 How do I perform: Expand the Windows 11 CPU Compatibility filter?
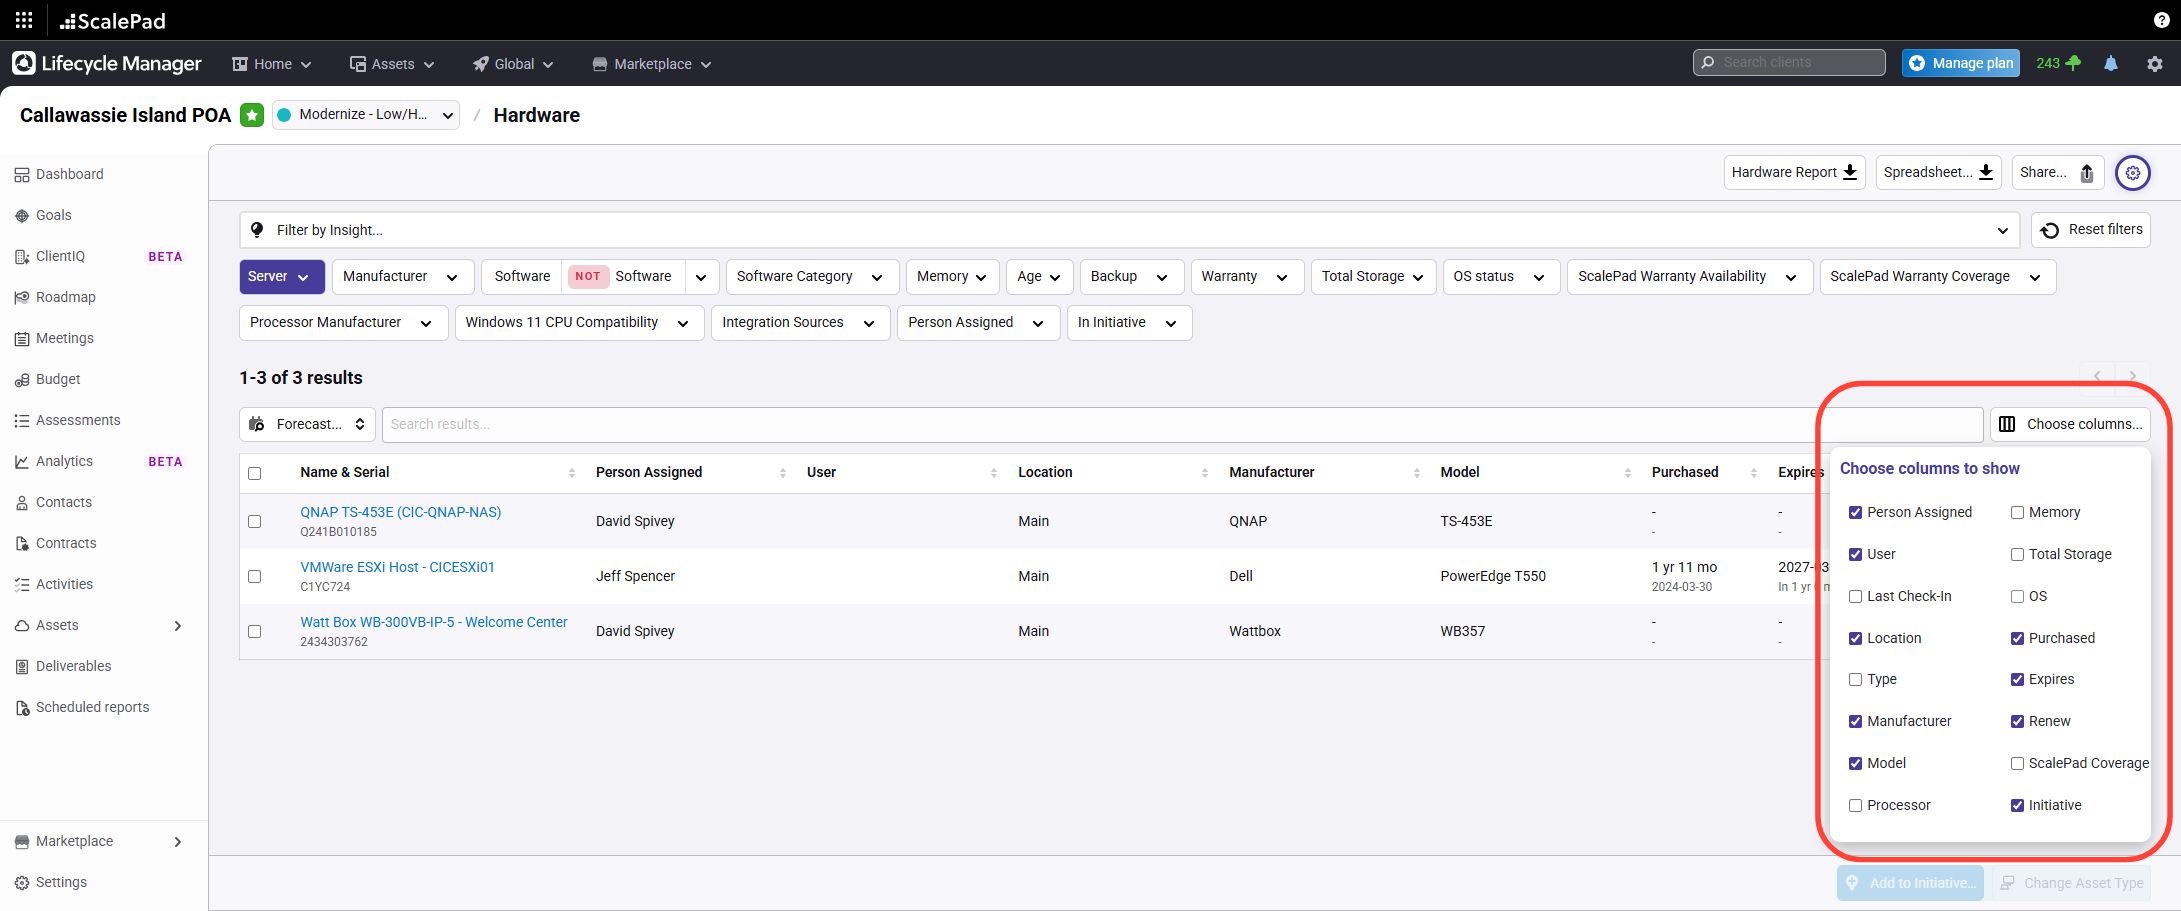578,323
